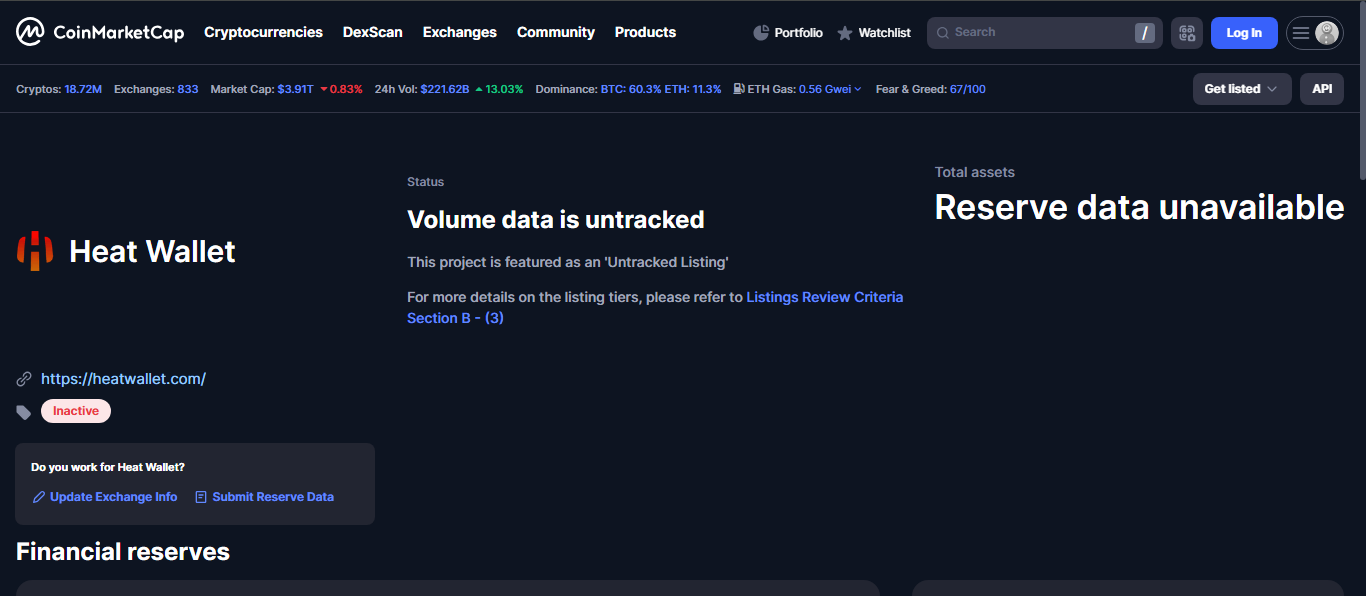Click the Market Cap $3.91T value

tap(295, 89)
